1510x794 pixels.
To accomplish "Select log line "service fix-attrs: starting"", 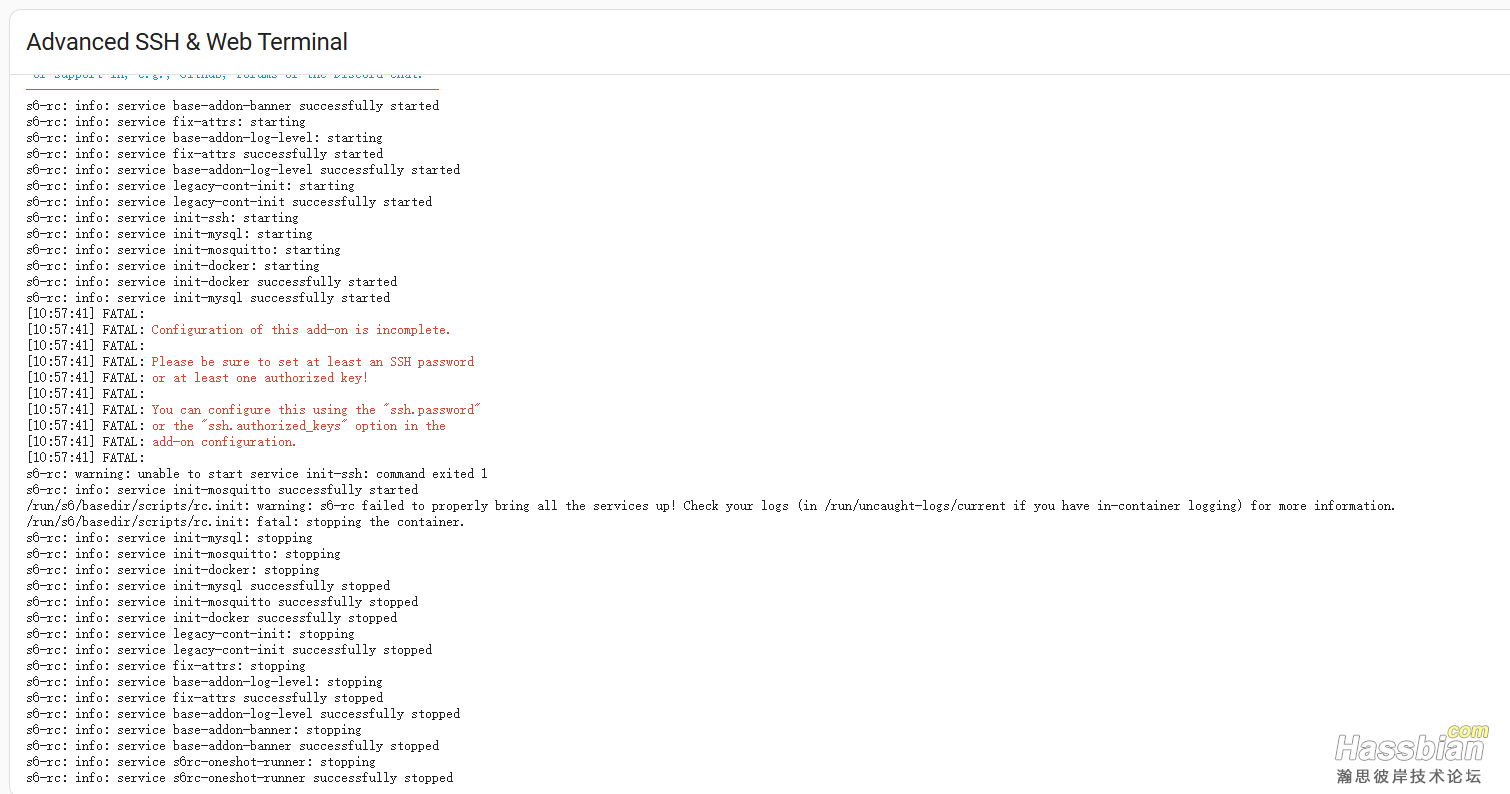I will point(166,122).
